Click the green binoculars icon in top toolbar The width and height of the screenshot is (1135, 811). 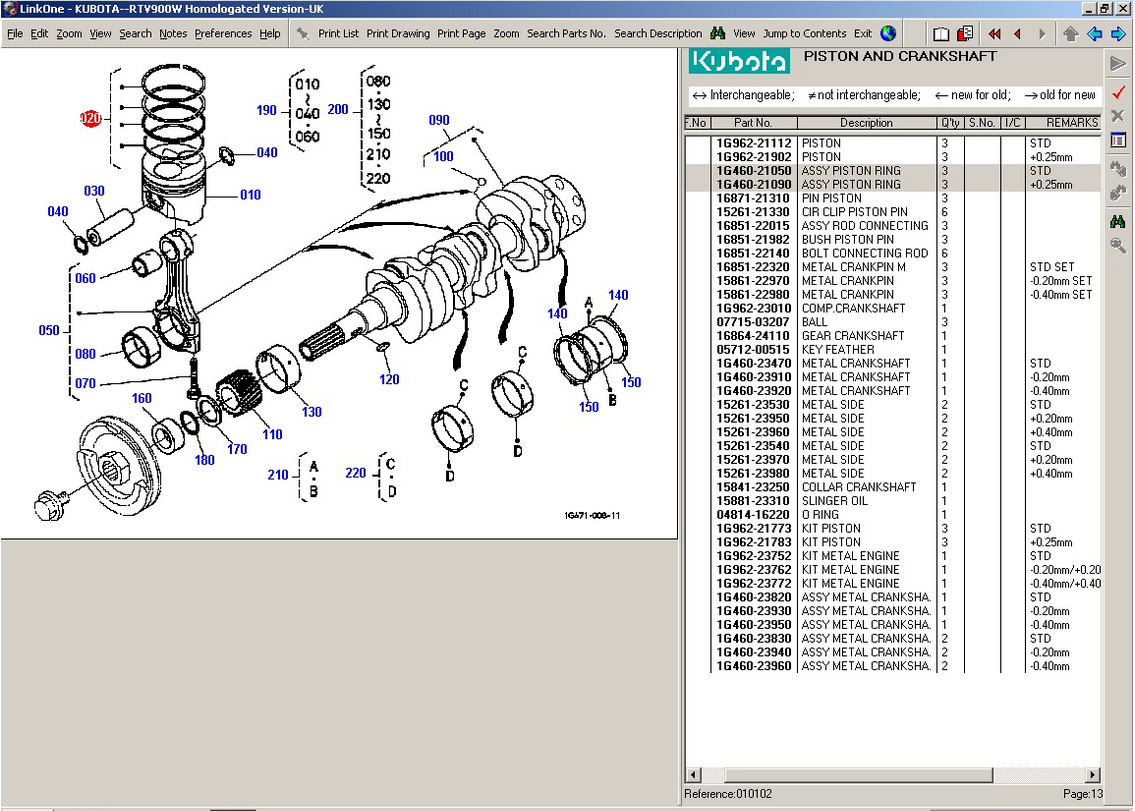click(x=718, y=33)
